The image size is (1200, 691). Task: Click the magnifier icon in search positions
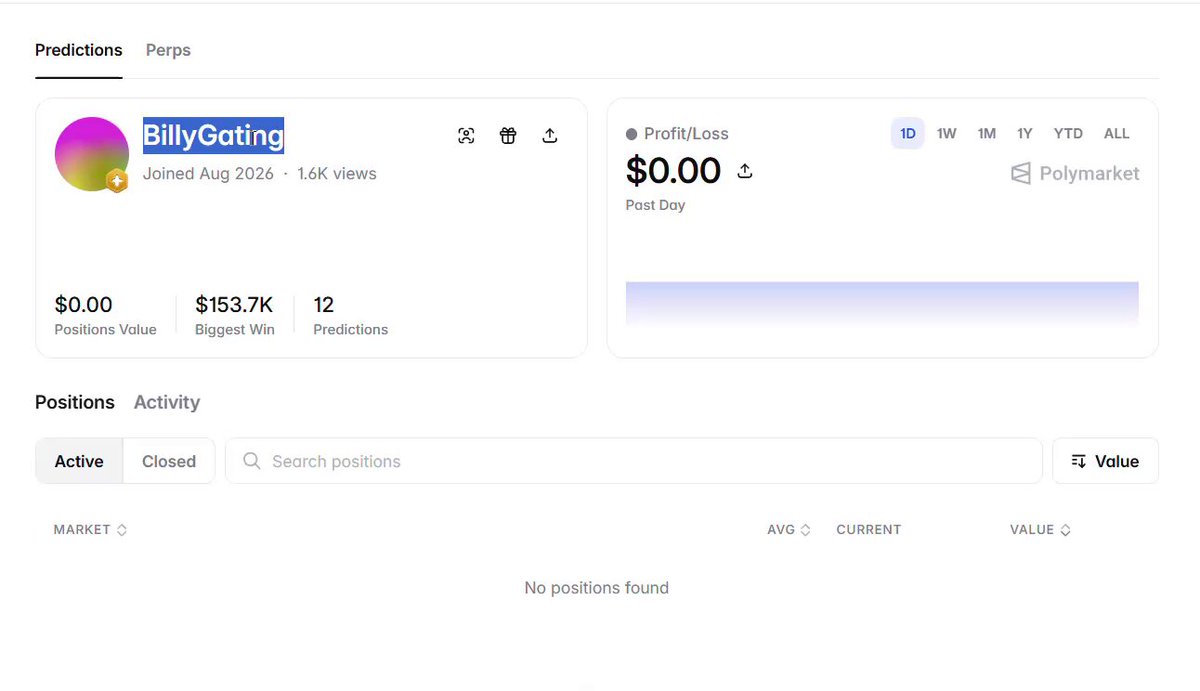252,461
